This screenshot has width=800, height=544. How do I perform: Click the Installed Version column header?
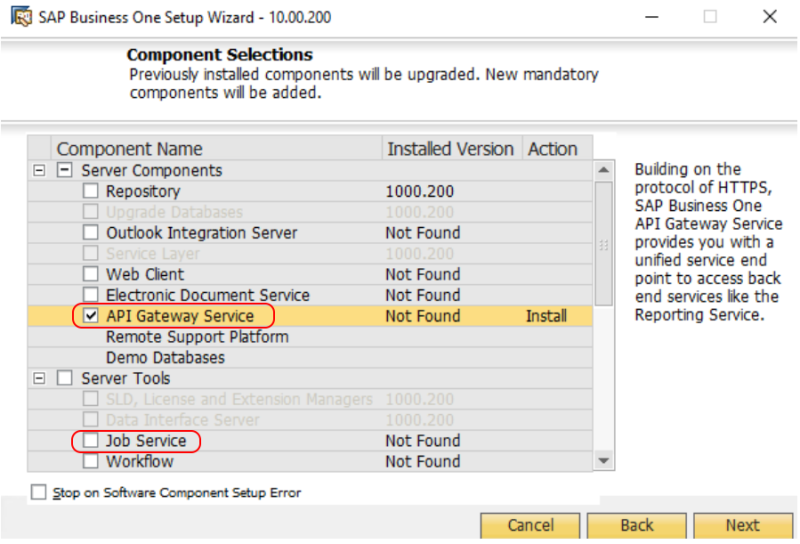pos(452,149)
